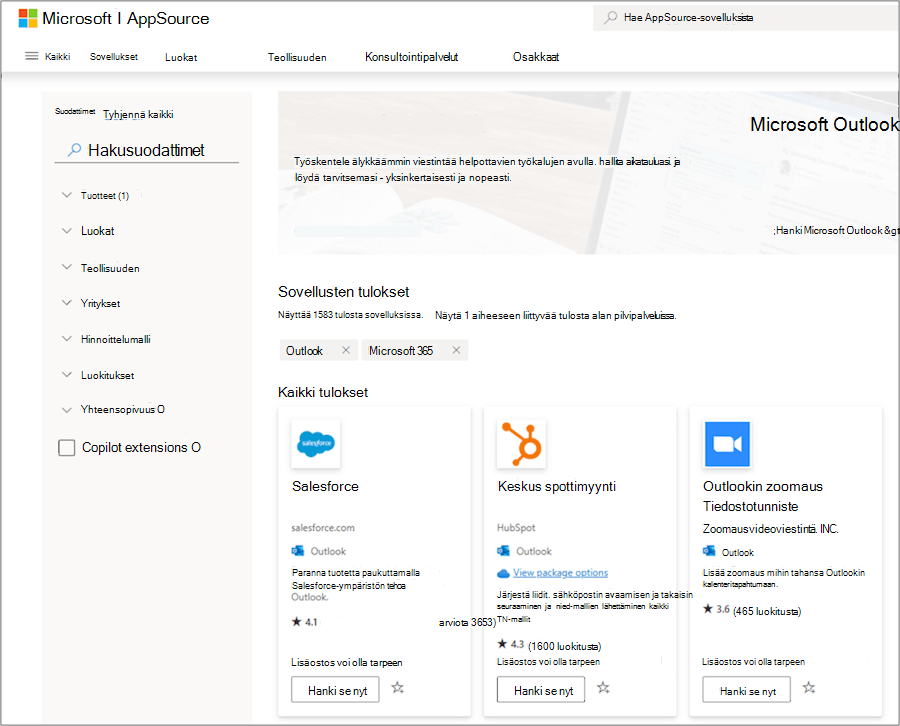
Task: Click the Näytä 1 aiheeseen liittyvää tulosta link
Action: point(556,315)
